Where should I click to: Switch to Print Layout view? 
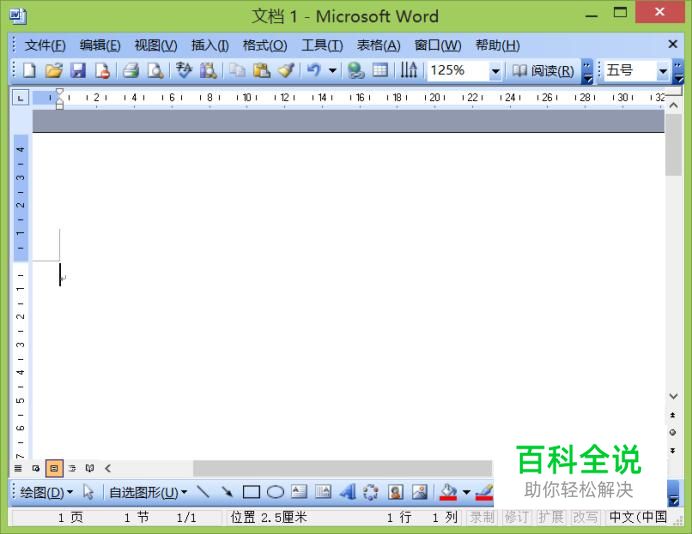[54, 468]
